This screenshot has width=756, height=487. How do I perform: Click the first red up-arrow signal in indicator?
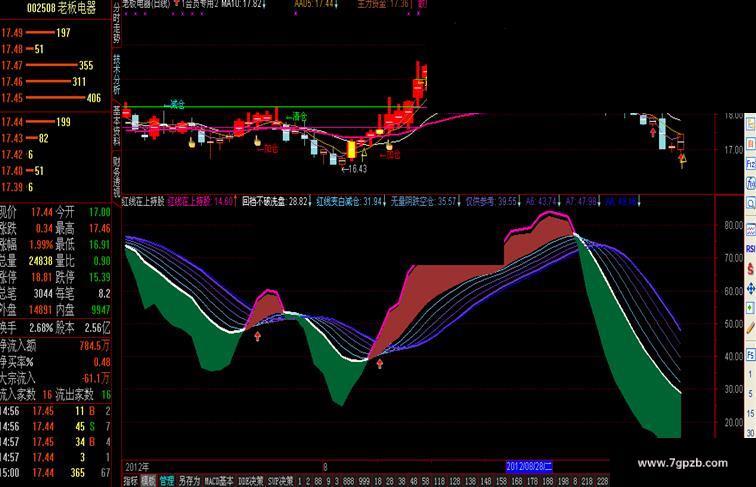click(257, 336)
